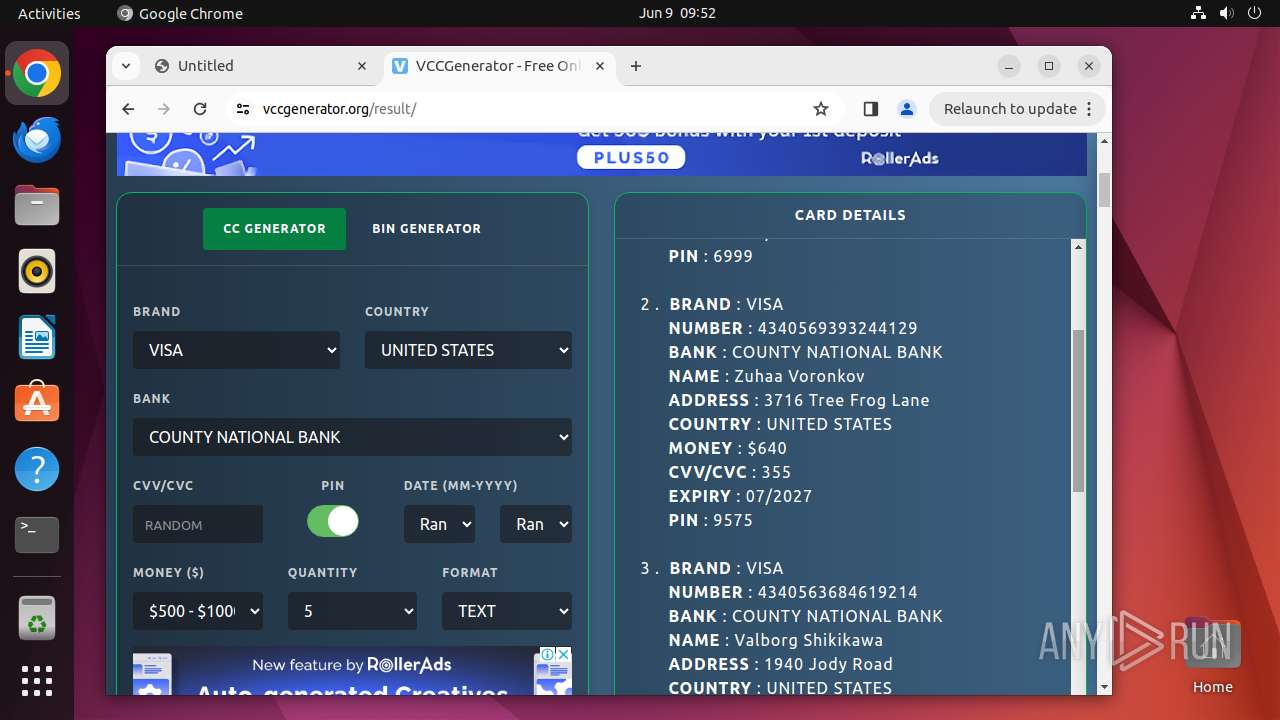Open Chrome side panel icon

870,109
